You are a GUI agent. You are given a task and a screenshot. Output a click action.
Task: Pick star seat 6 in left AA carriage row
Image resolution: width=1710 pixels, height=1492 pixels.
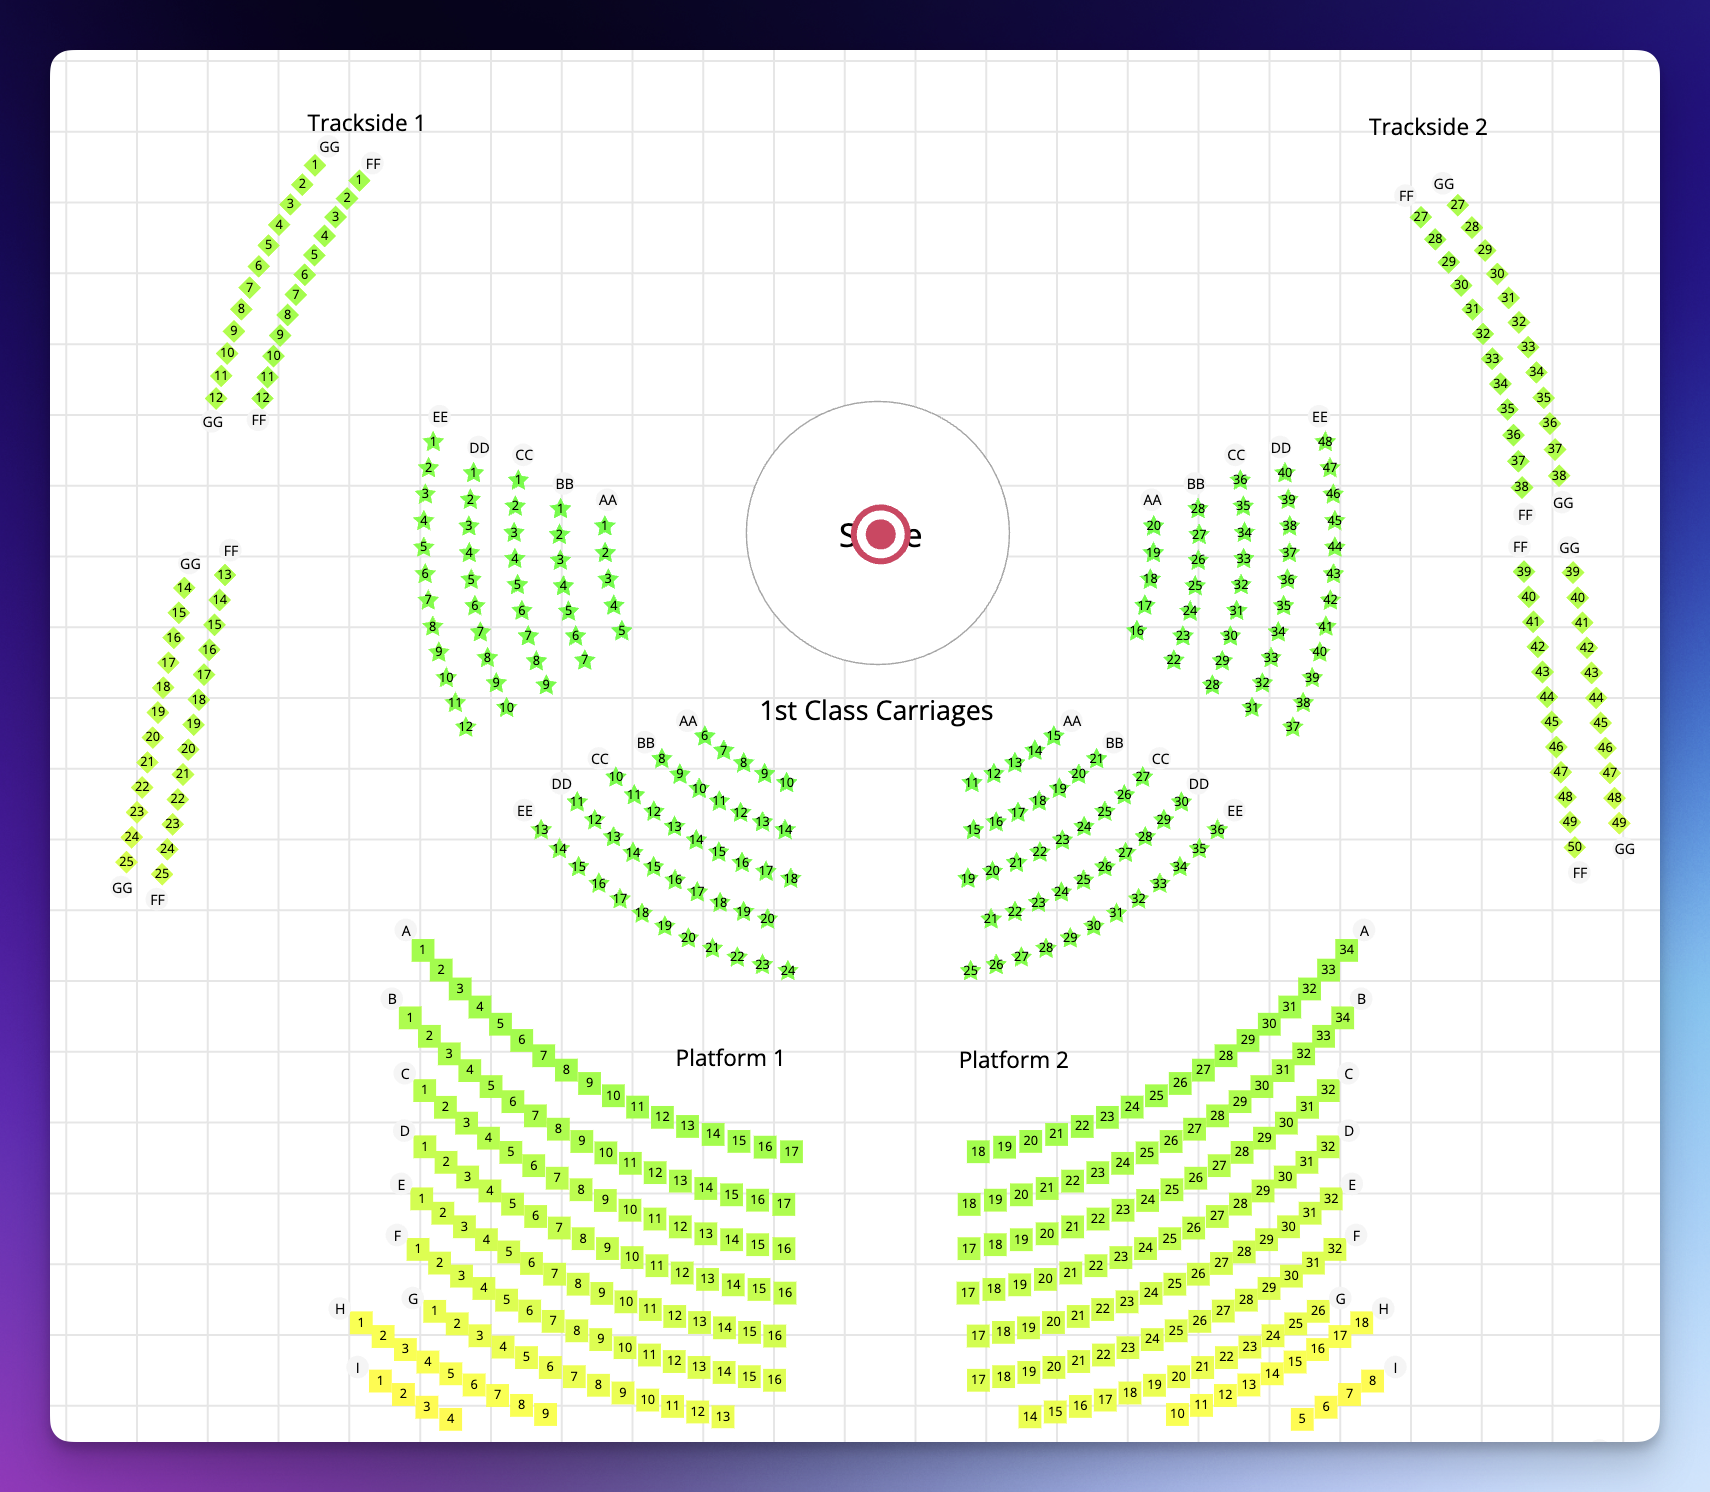click(x=703, y=735)
